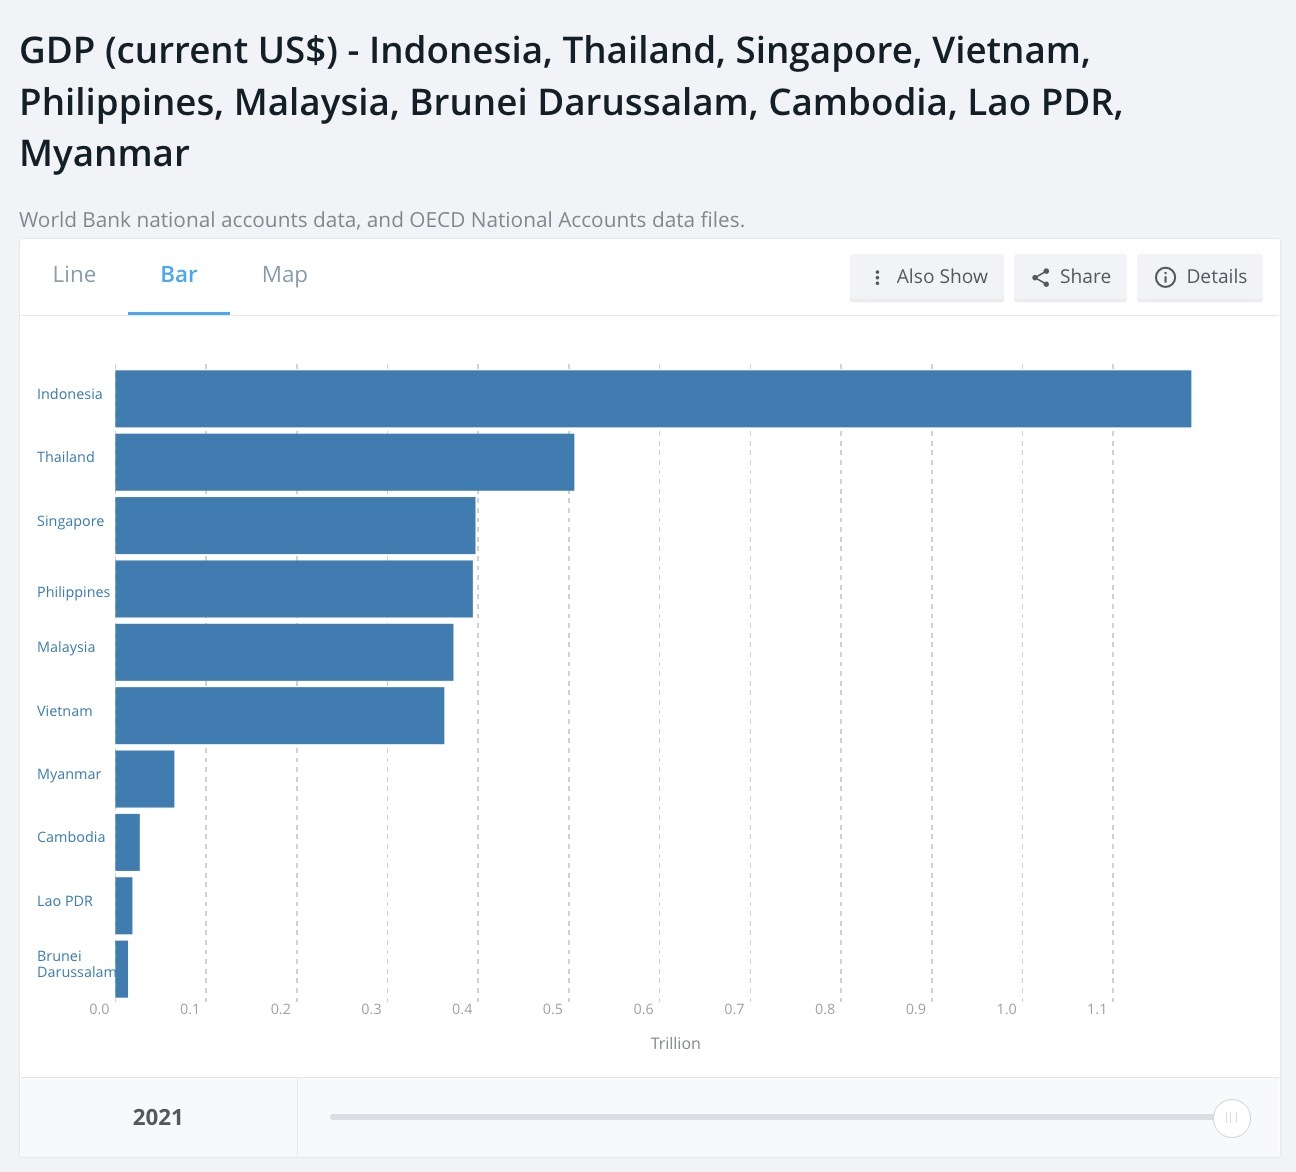Switch to the Line chart view
1296x1172 pixels.
pyautogui.click(x=73, y=274)
